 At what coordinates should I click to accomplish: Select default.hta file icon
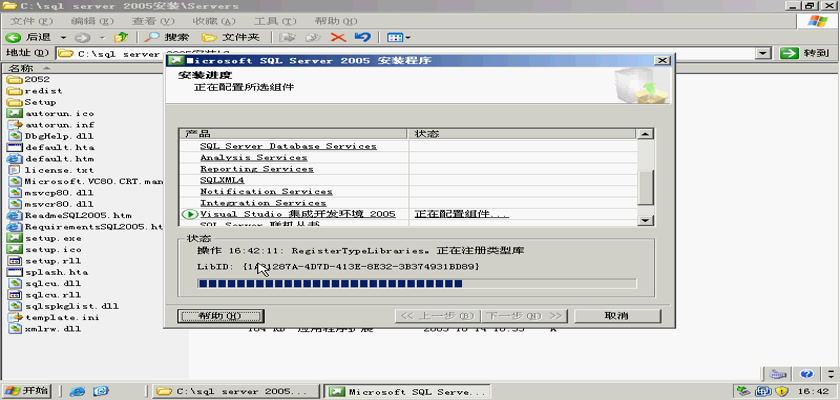coord(15,147)
